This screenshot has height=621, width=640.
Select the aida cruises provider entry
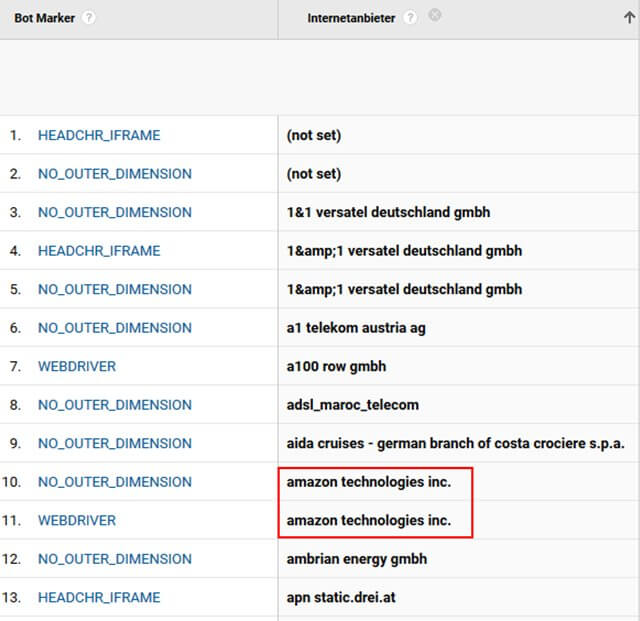[455, 443]
